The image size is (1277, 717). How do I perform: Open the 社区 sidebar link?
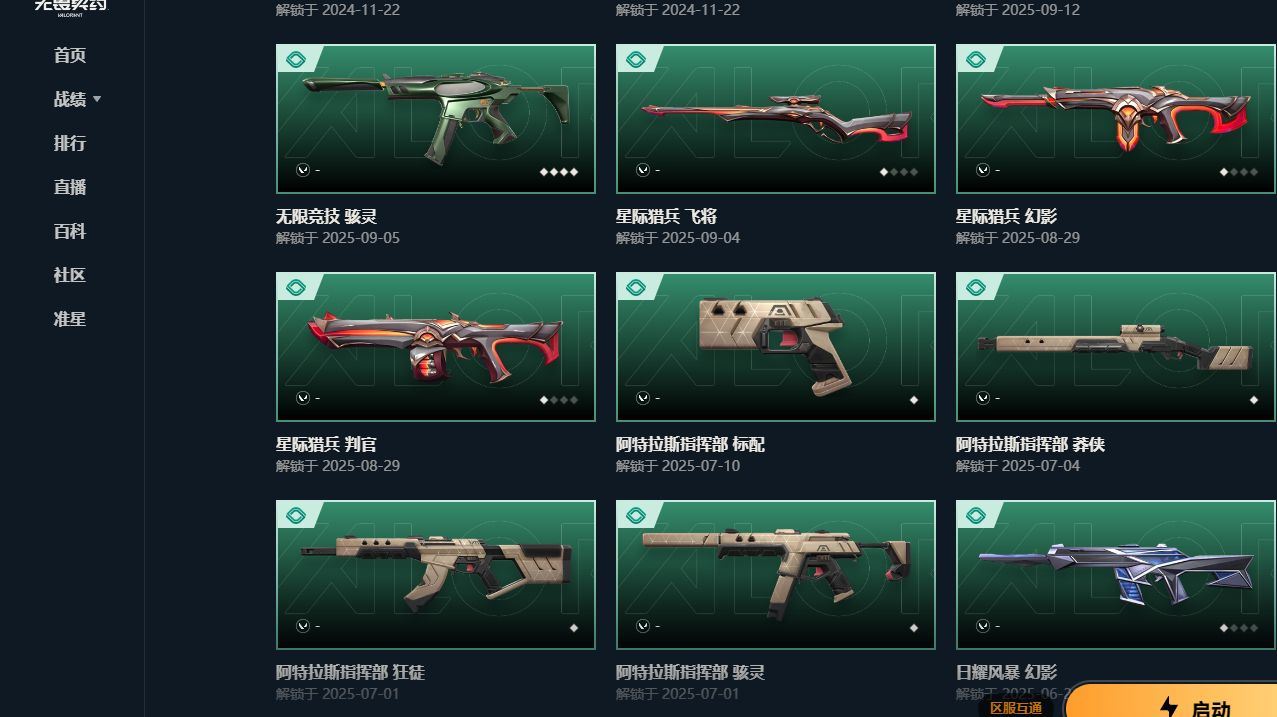click(70, 275)
